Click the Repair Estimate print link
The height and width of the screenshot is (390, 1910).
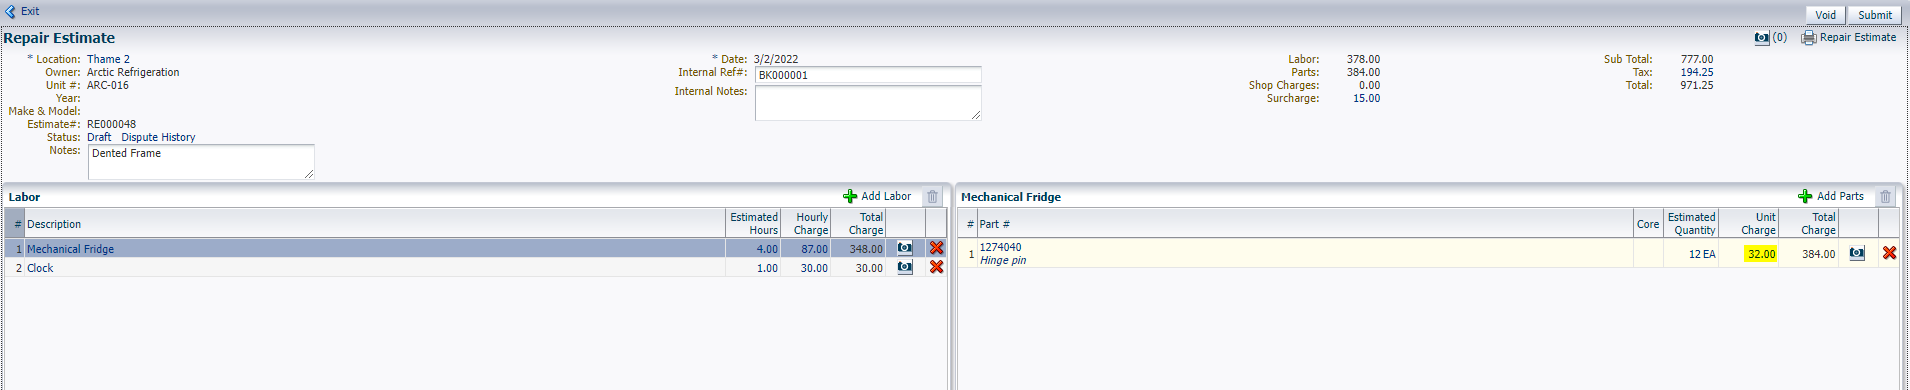coord(1858,38)
